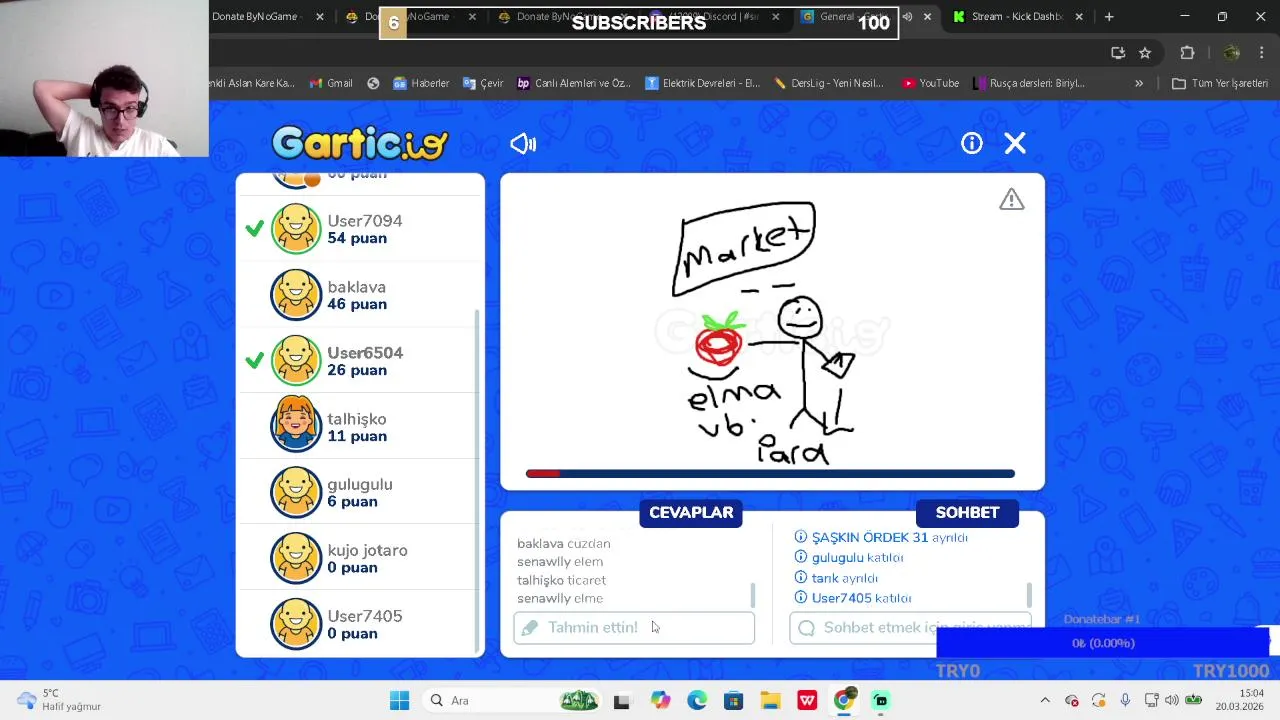Click 'ŞAŞKIN ÖRDEK 31 ayrıldı' chat message
Image resolution: width=1280 pixels, height=720 pixels.
pyautogui.click(x=881, y=537)
